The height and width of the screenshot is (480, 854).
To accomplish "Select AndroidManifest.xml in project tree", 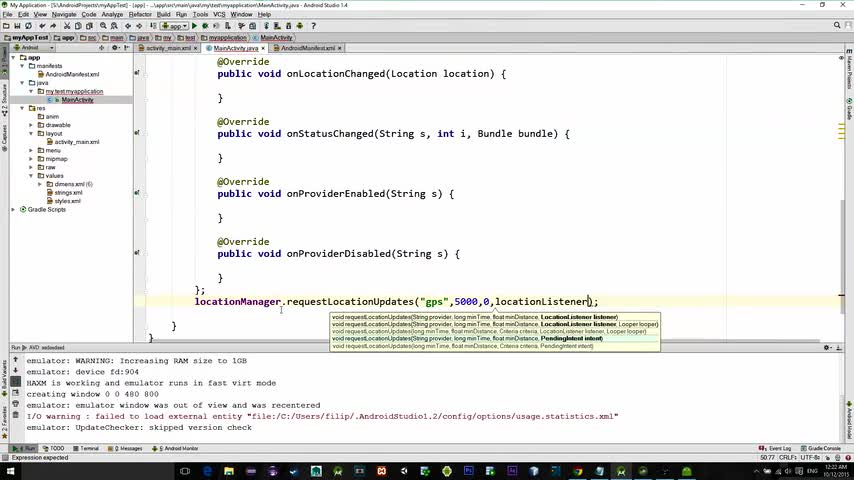I will point(72,75).
